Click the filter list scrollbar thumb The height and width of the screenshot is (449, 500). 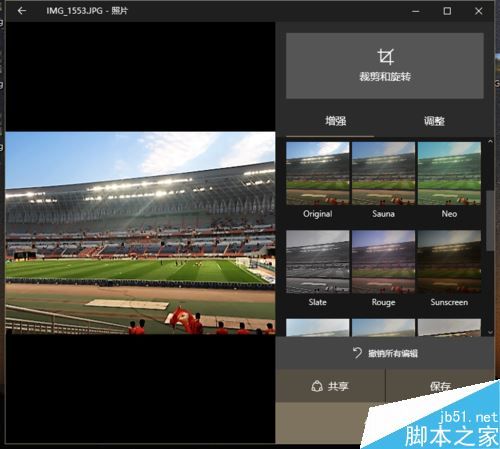(490, 221)
